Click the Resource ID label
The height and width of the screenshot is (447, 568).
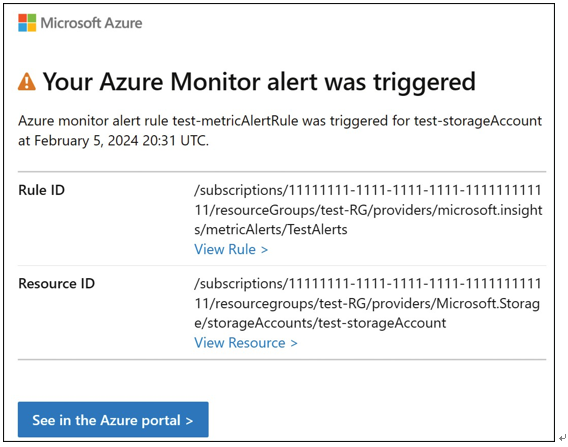click(57, 284)
